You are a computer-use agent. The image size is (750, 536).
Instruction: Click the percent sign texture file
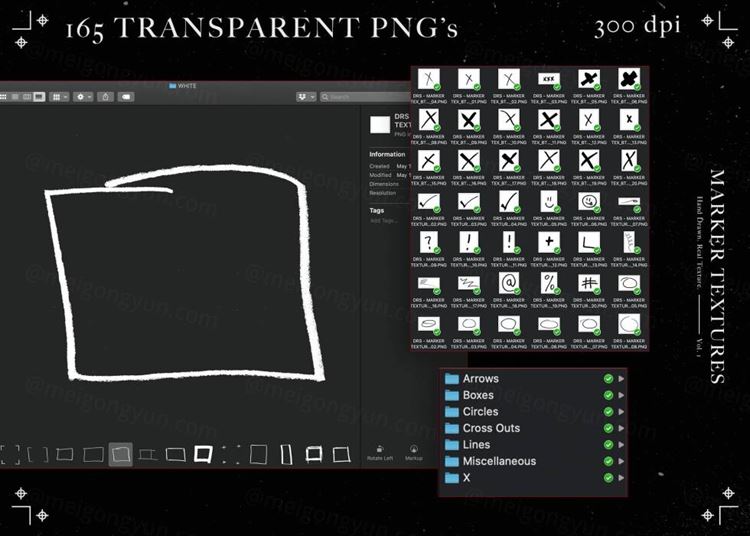coord(549,284)
